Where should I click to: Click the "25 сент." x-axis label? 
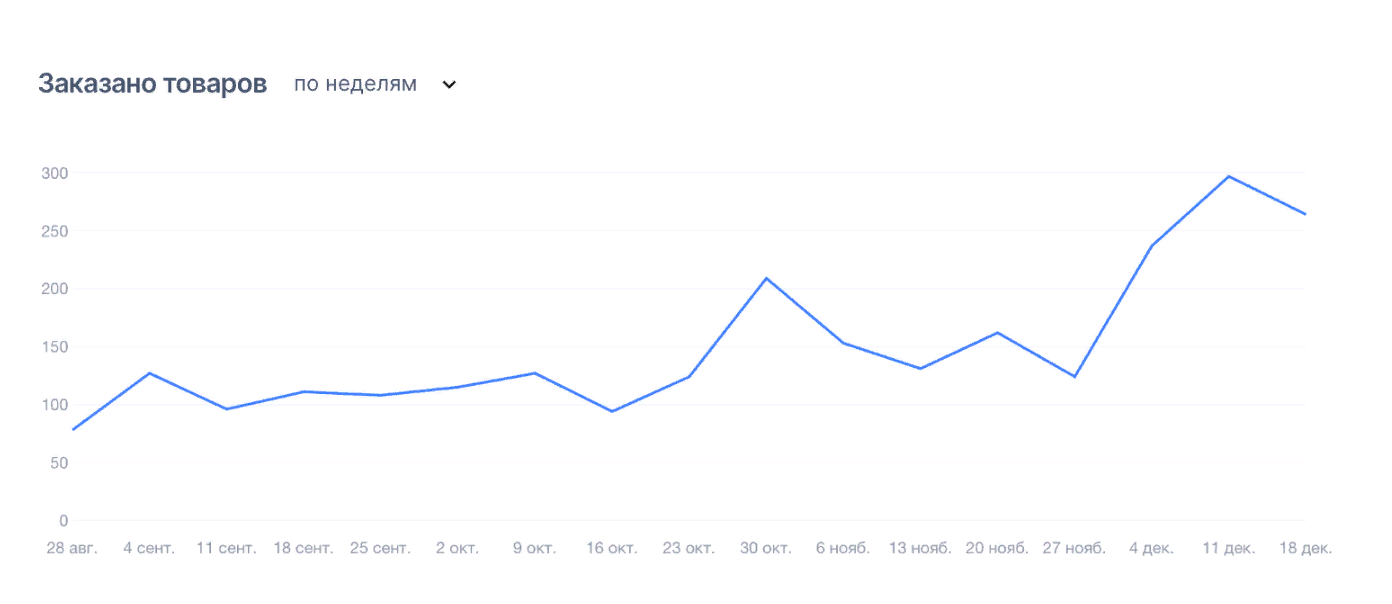(x=380, y=548)
